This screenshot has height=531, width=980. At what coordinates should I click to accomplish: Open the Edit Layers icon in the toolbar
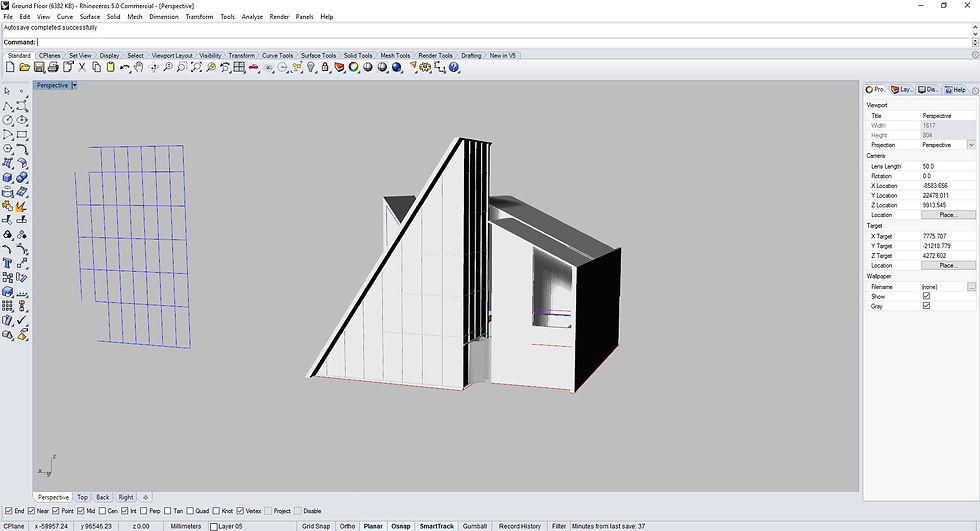(339, 67)
